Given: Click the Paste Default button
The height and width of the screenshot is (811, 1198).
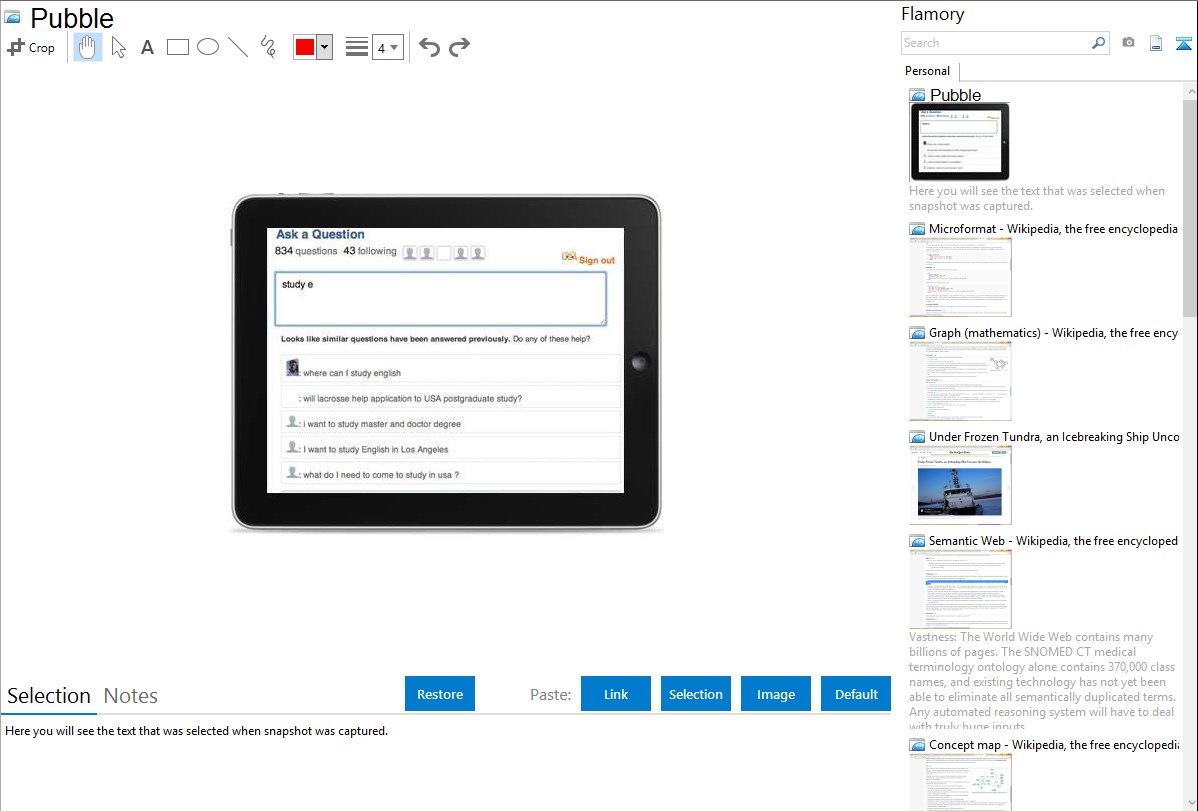Looking at the screenshot, I should (856, 693).
